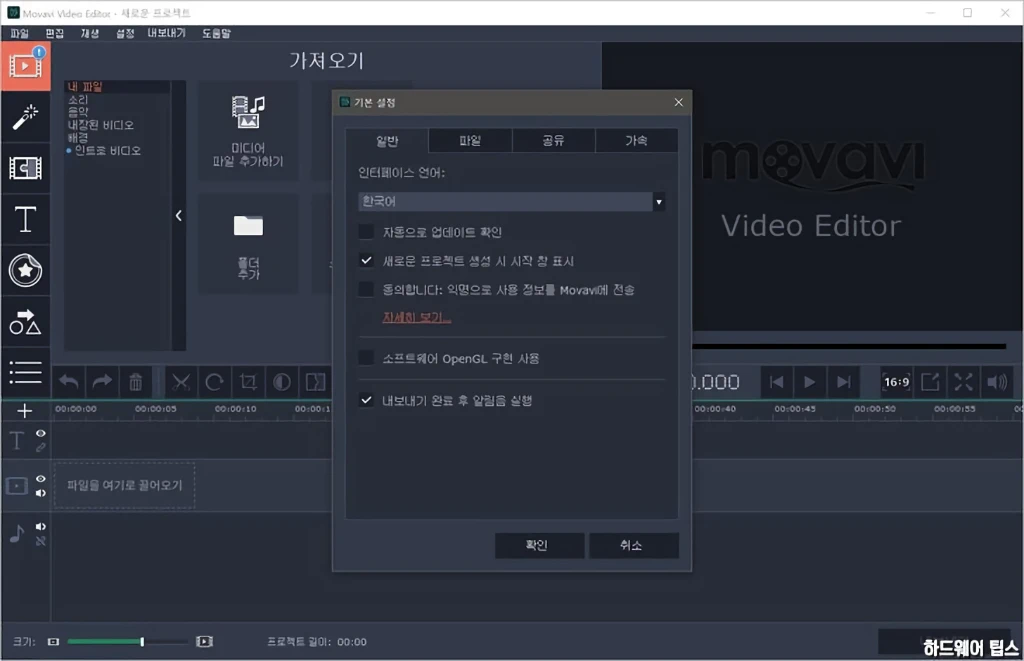Collapse the media library side panel
The height and width of the screenshot is (661, 1024).
pyautogui.click(x=179, y=215)
